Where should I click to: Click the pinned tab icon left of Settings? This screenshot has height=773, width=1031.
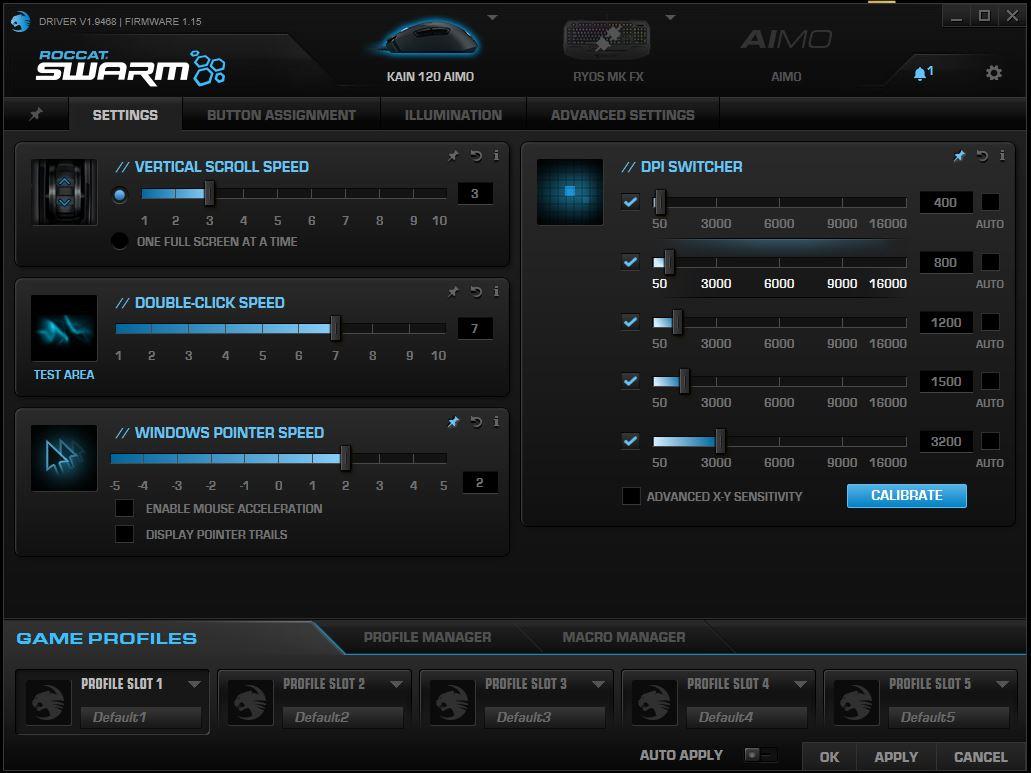(x=36, y=115)
